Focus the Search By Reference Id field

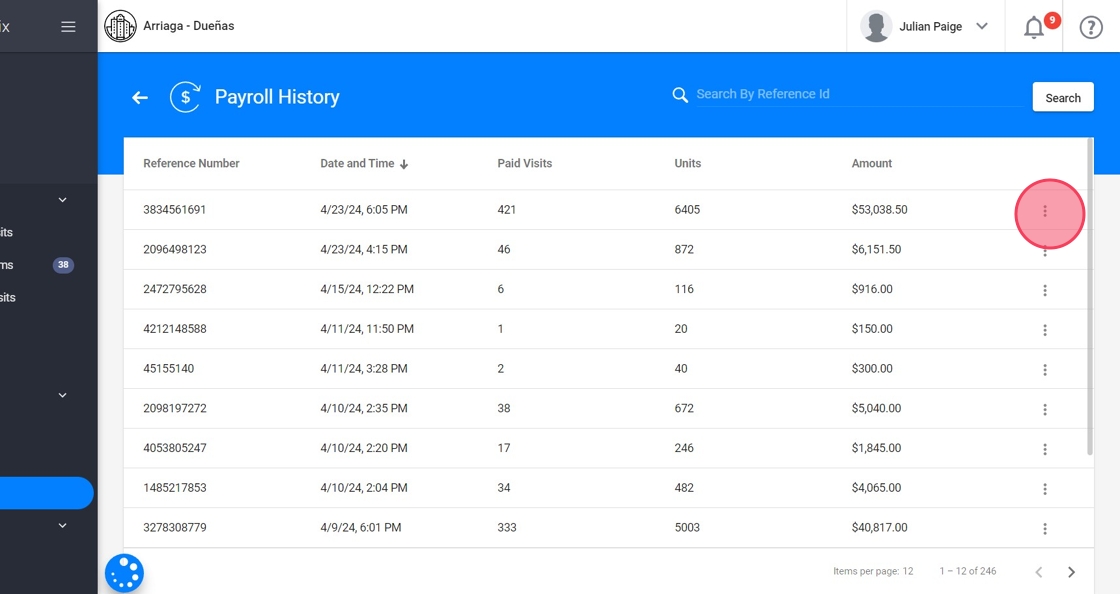860,94
